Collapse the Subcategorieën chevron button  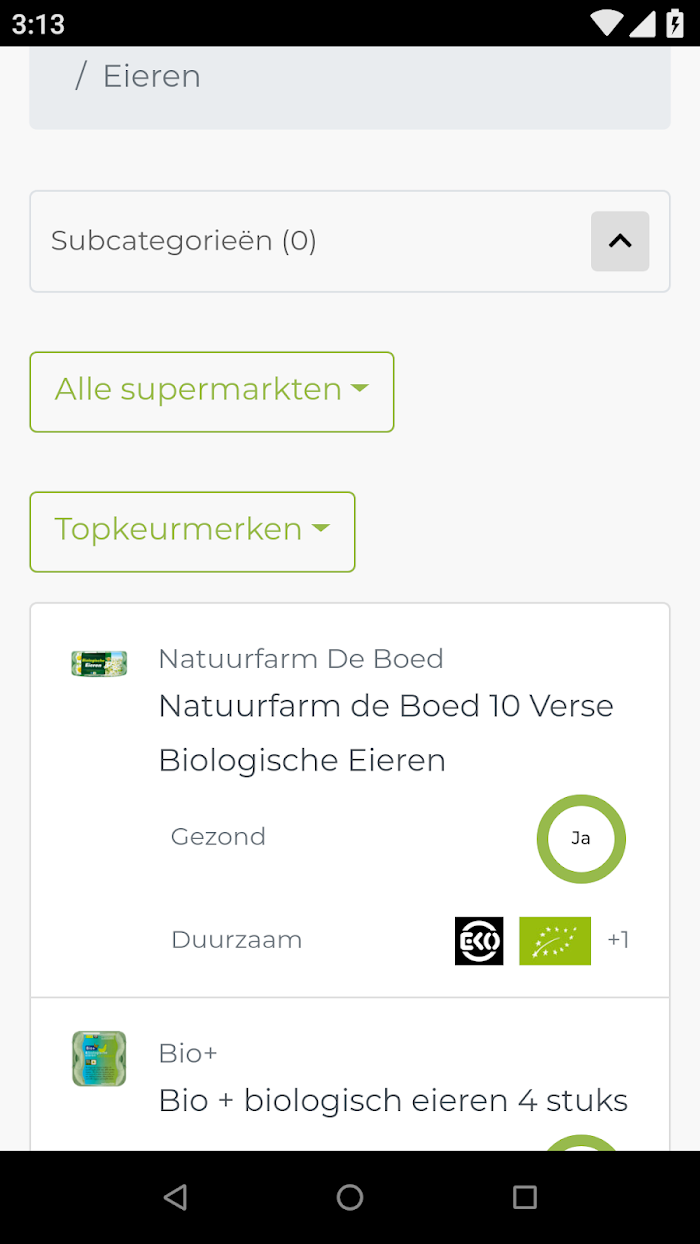(620, 241)
